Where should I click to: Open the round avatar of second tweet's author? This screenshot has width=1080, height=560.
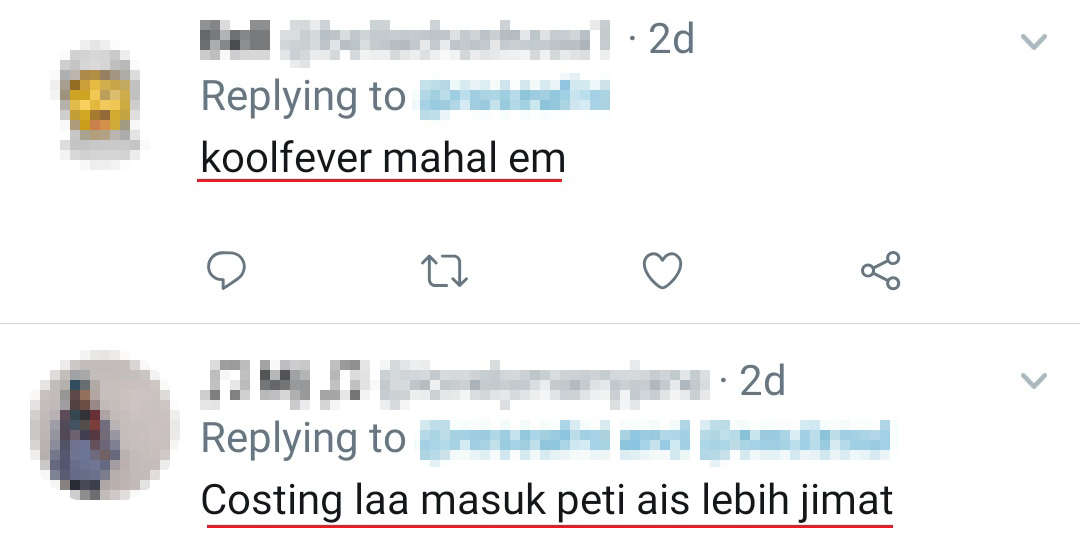(x=101, y=425)
